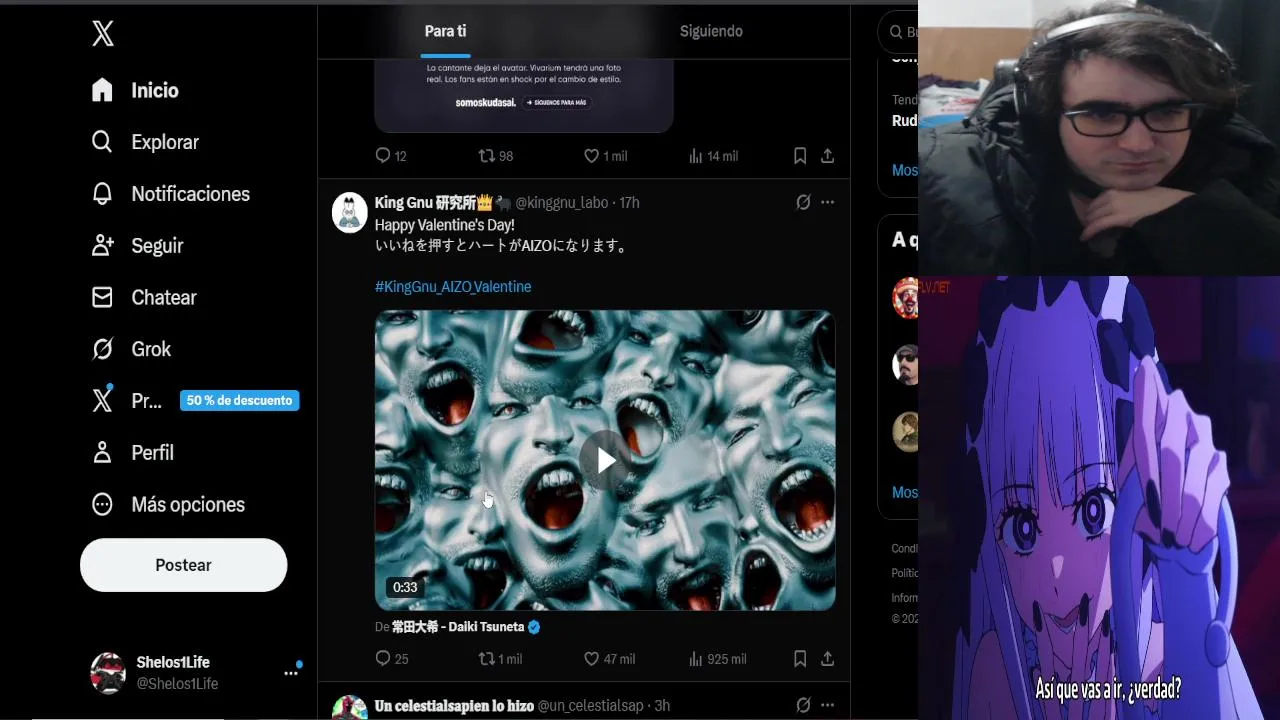Open Daiki Tsuneta source profile link
The height and width of the screenshot is (720, 1280).
pos(466,627)
